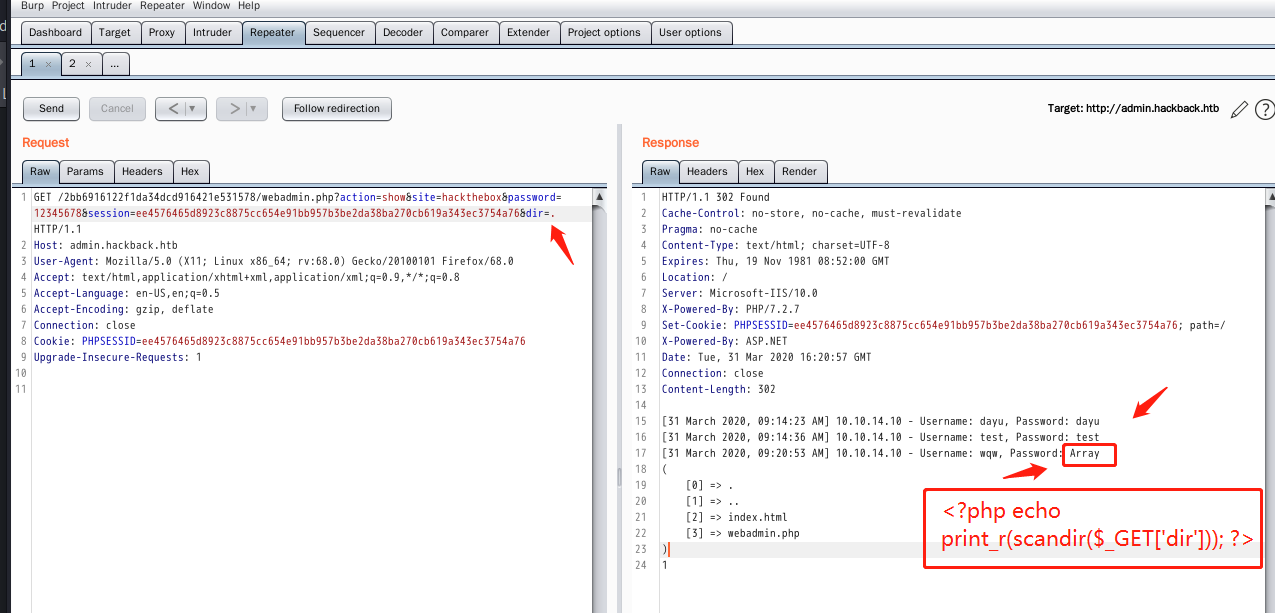Switch to the Intruder tab
Viewport: 1275px width, 613px height.
(212, 33)
